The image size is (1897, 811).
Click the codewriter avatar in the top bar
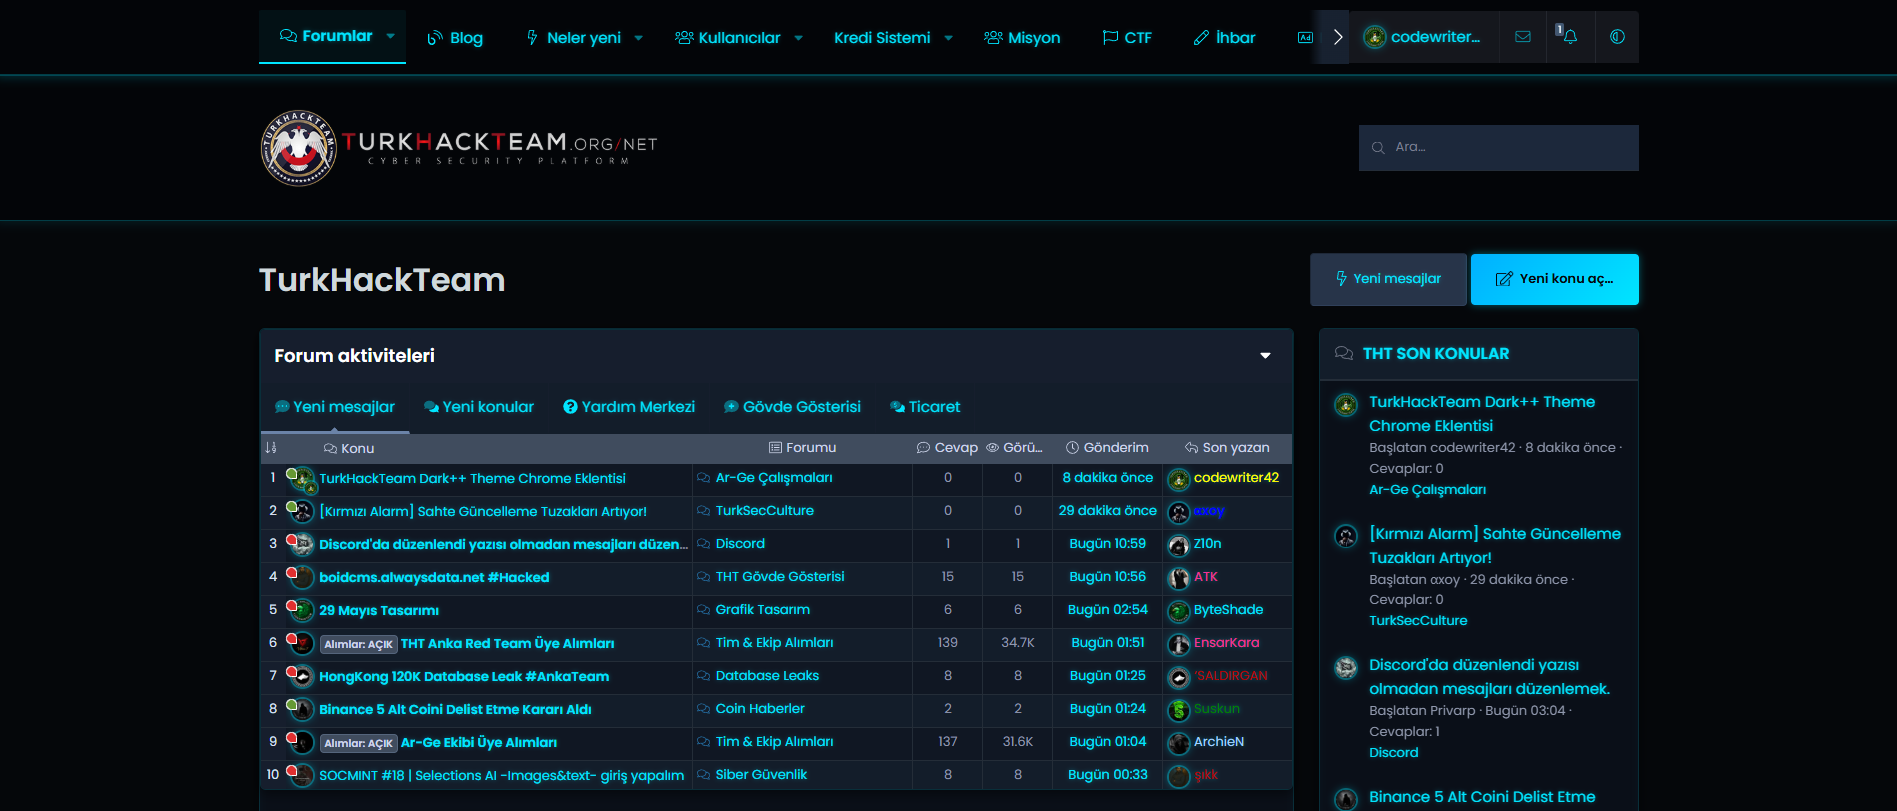tap(1375, 37)
